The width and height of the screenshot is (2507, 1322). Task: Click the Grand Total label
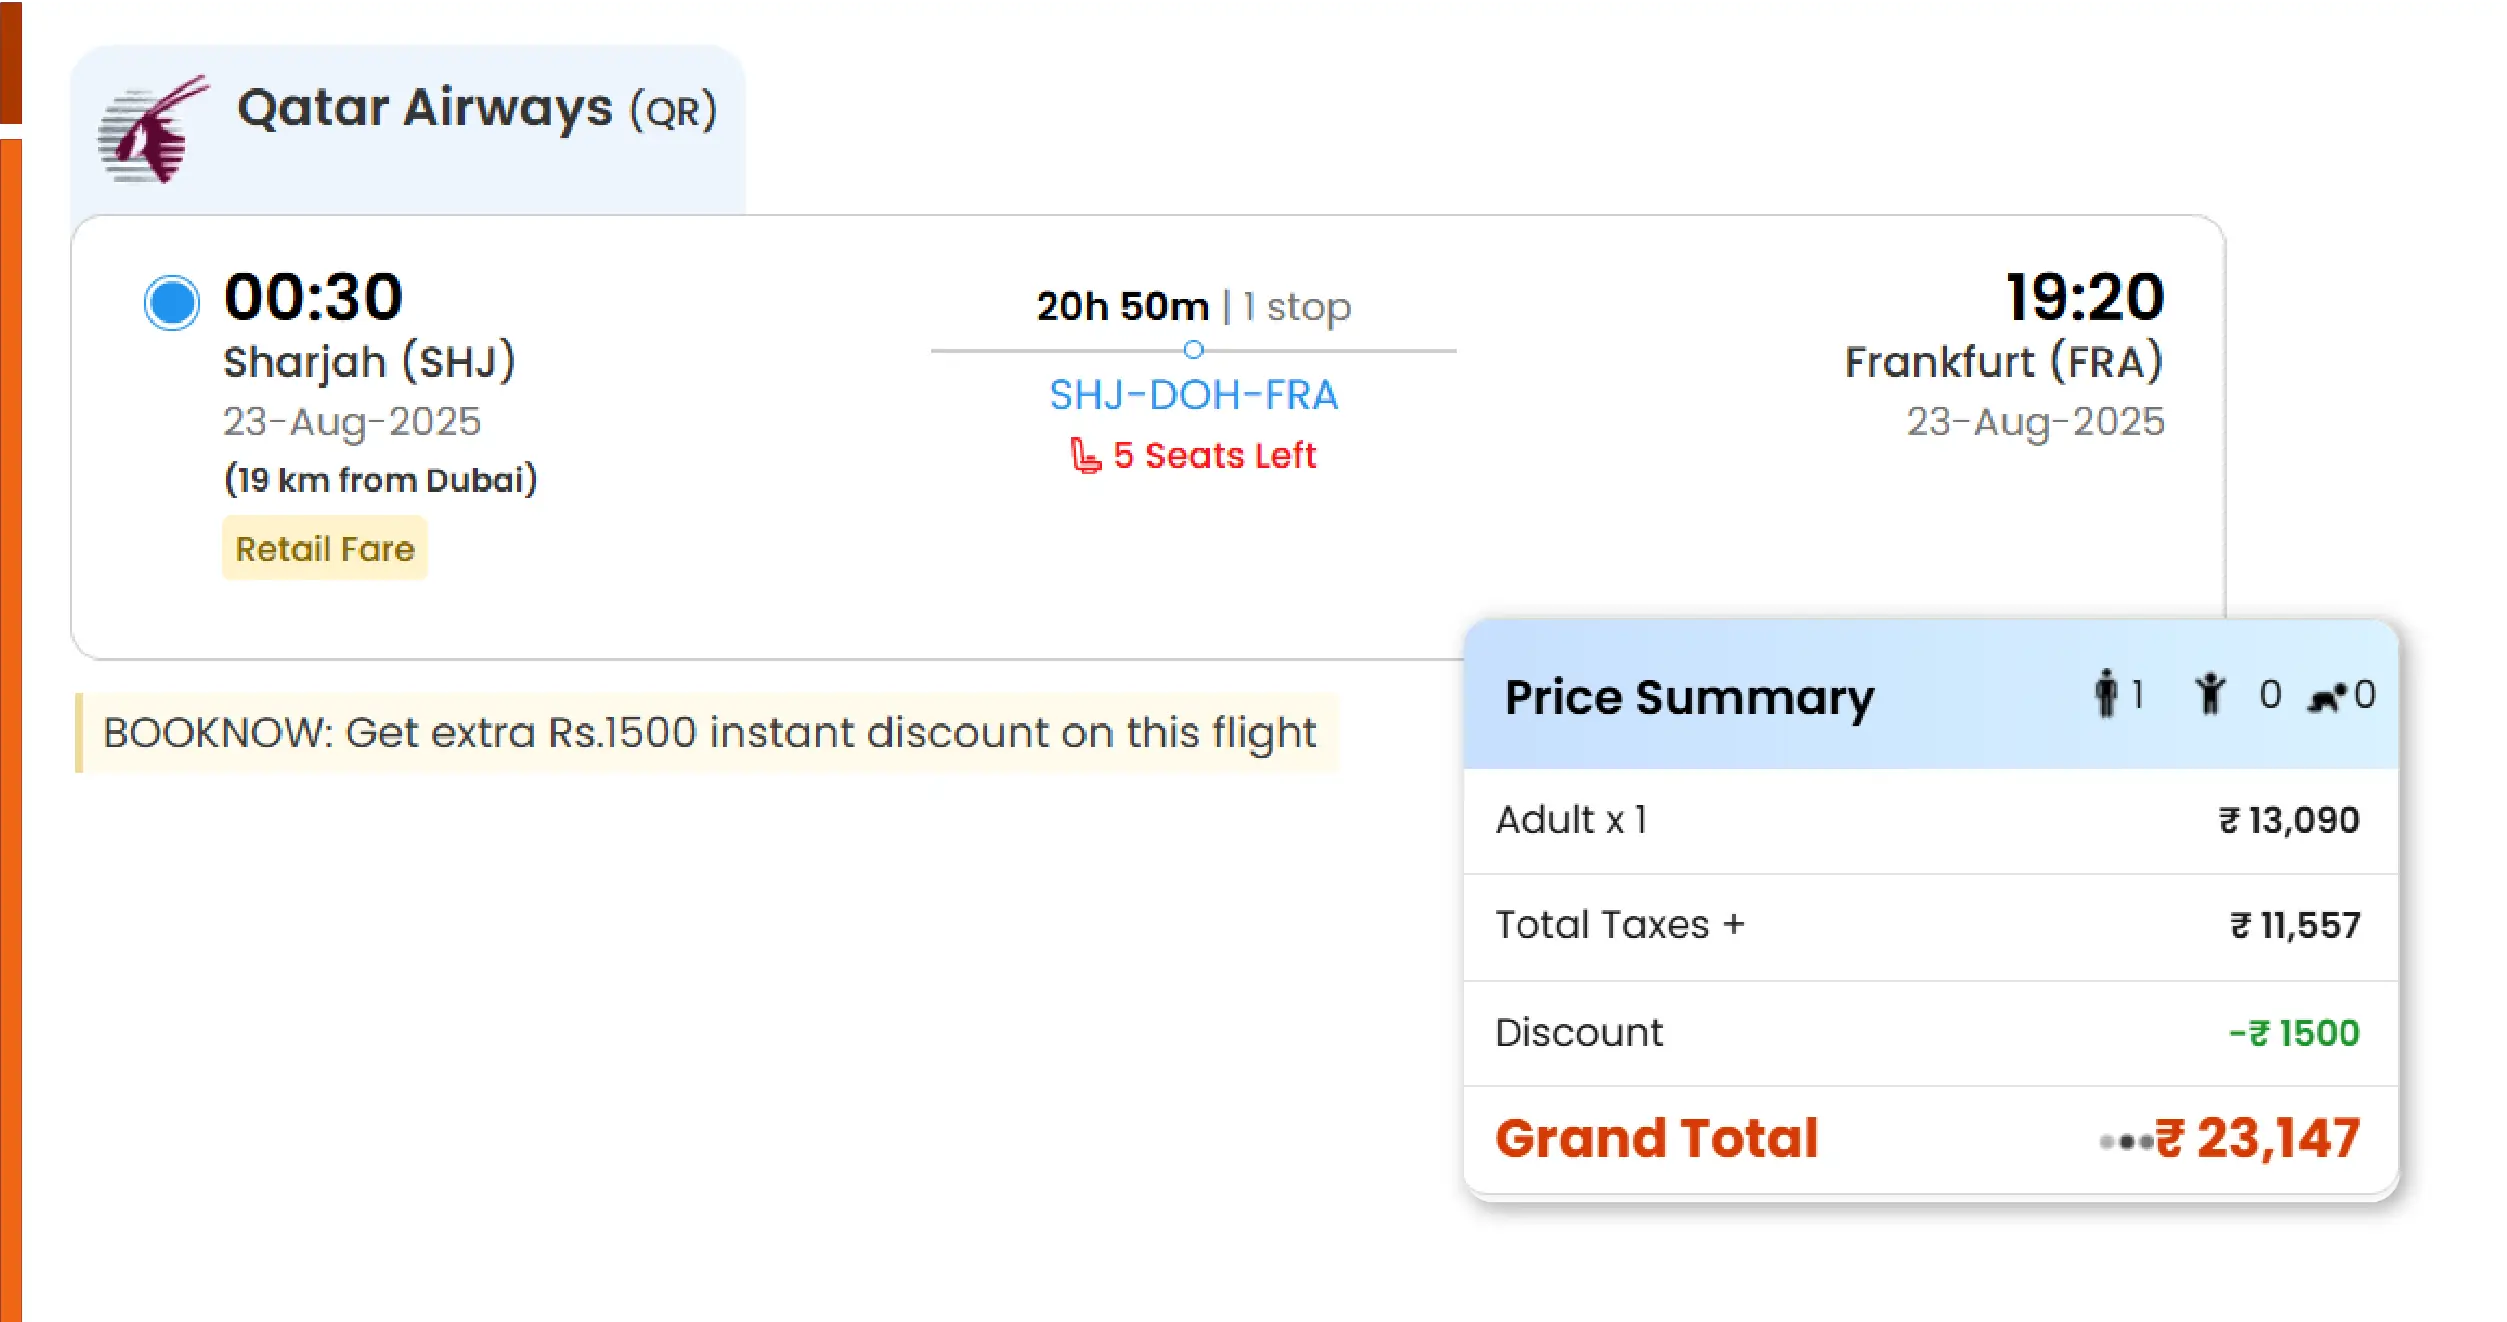1657,1139
